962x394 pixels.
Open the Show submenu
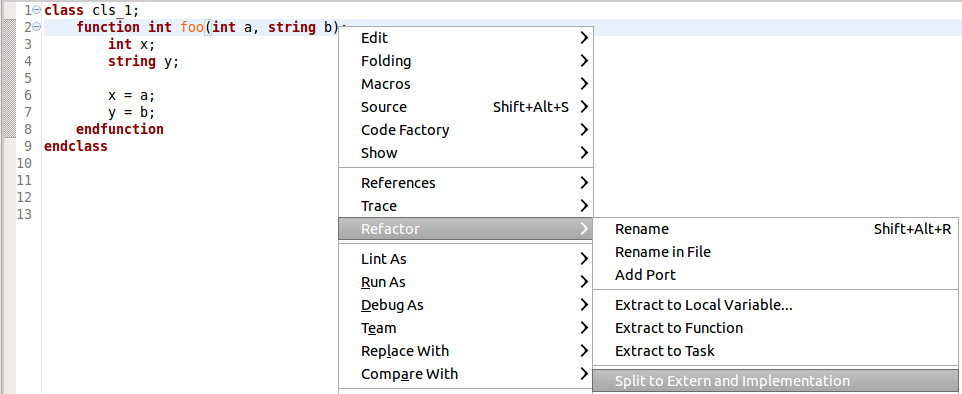(466, 153)
